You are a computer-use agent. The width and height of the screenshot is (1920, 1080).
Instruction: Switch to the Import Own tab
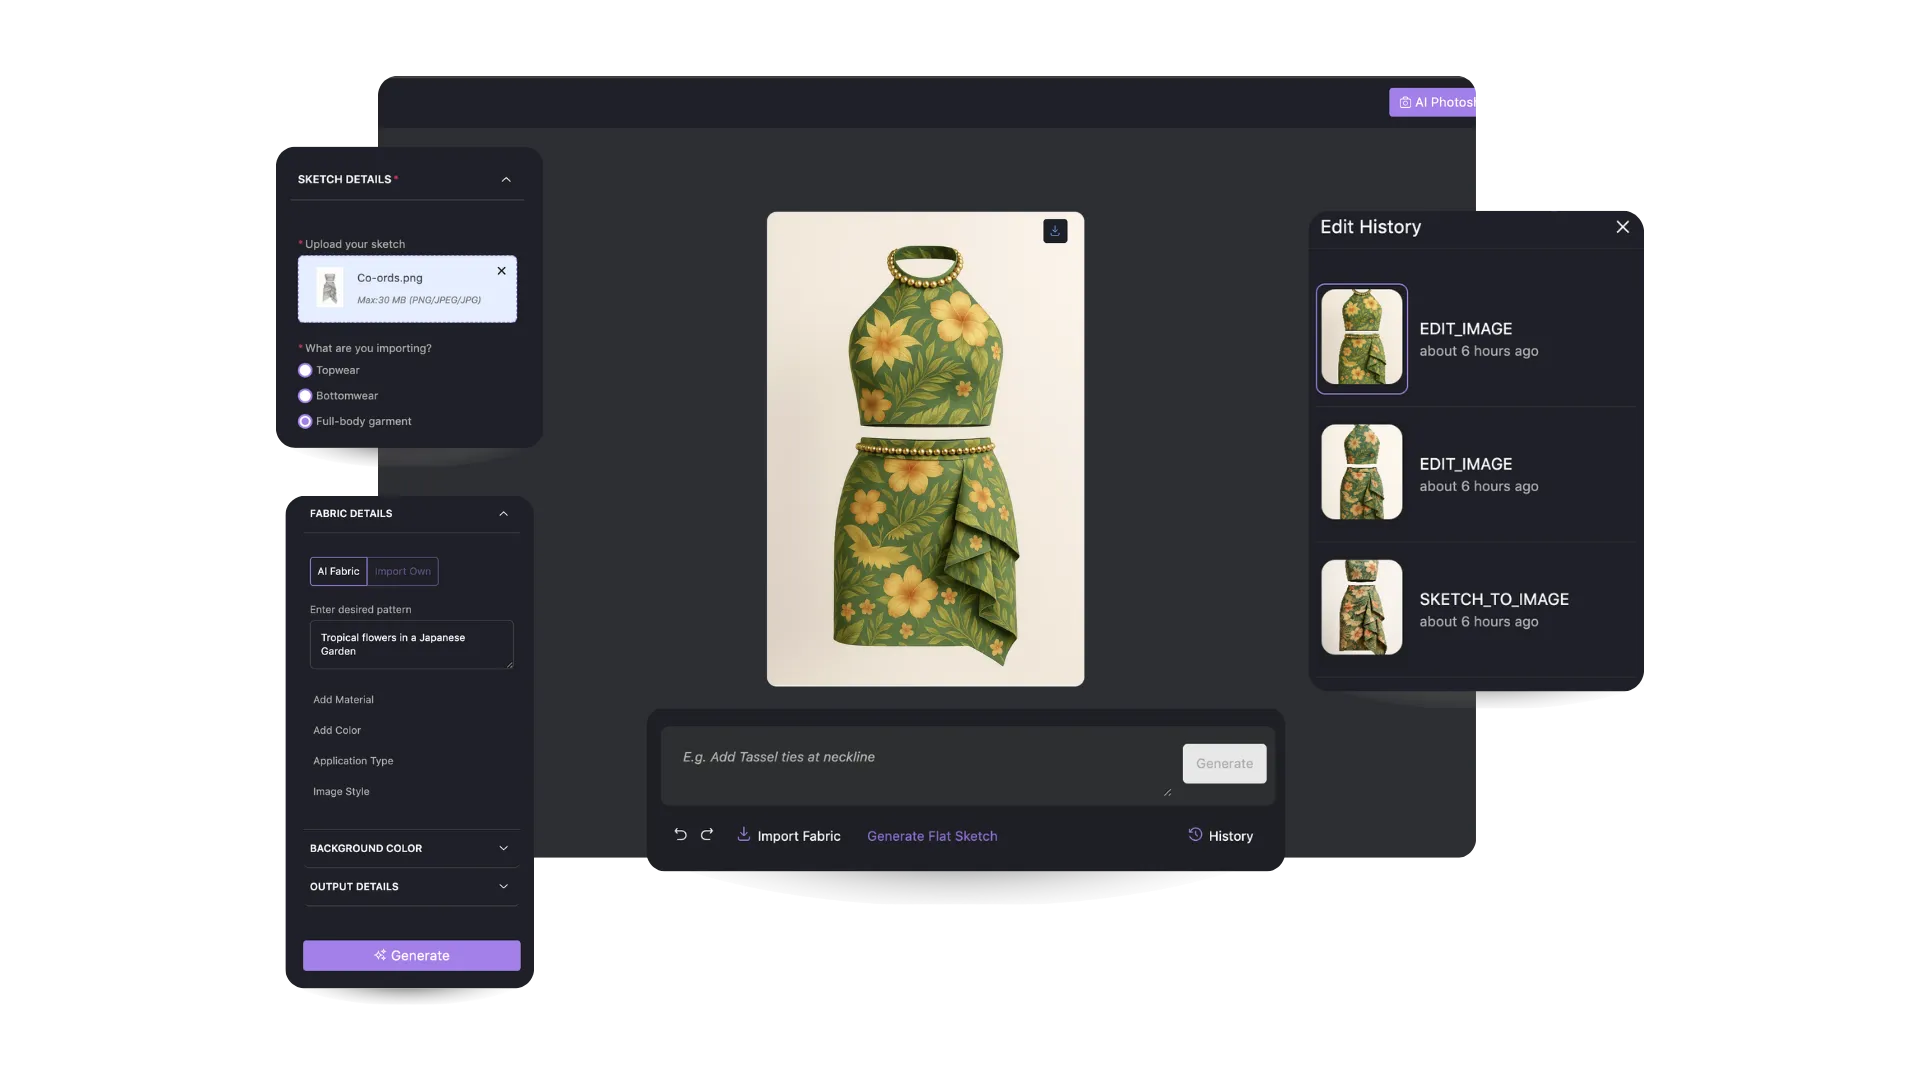pyautogui.click(x=403, y=571)
